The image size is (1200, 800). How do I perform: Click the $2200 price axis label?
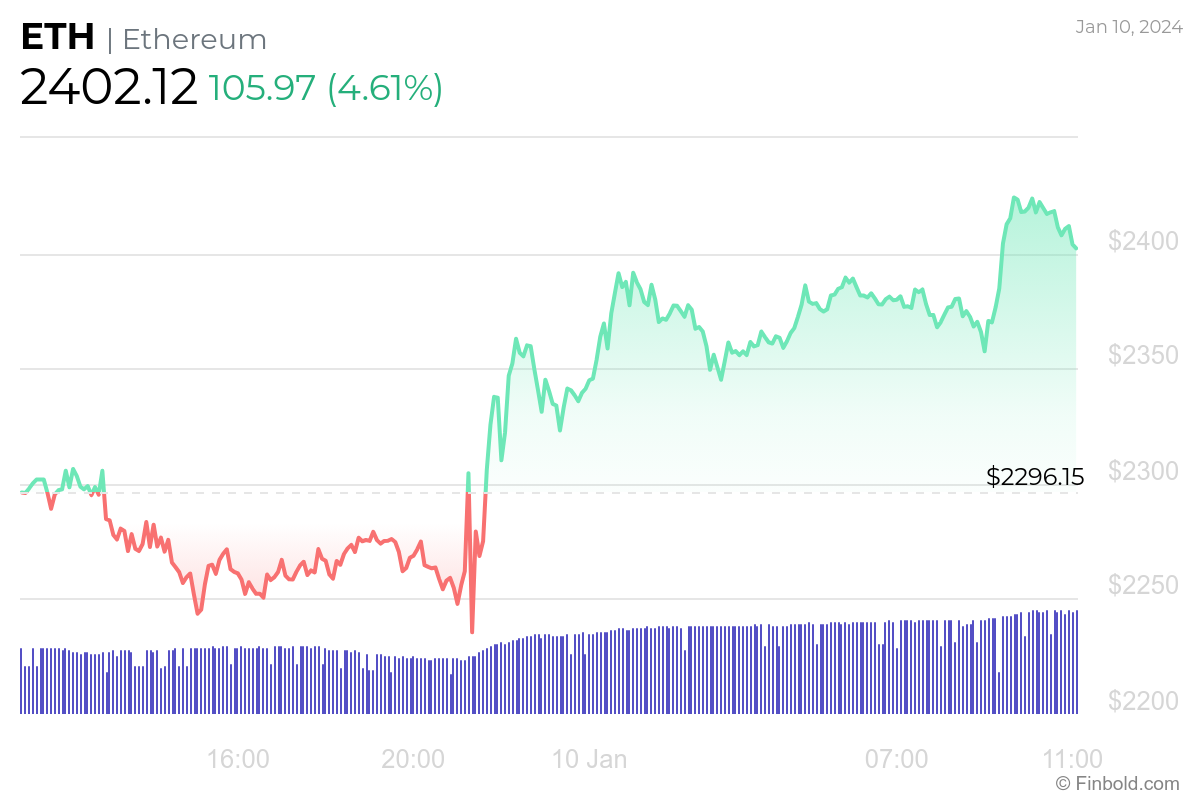pos(1142,701)
